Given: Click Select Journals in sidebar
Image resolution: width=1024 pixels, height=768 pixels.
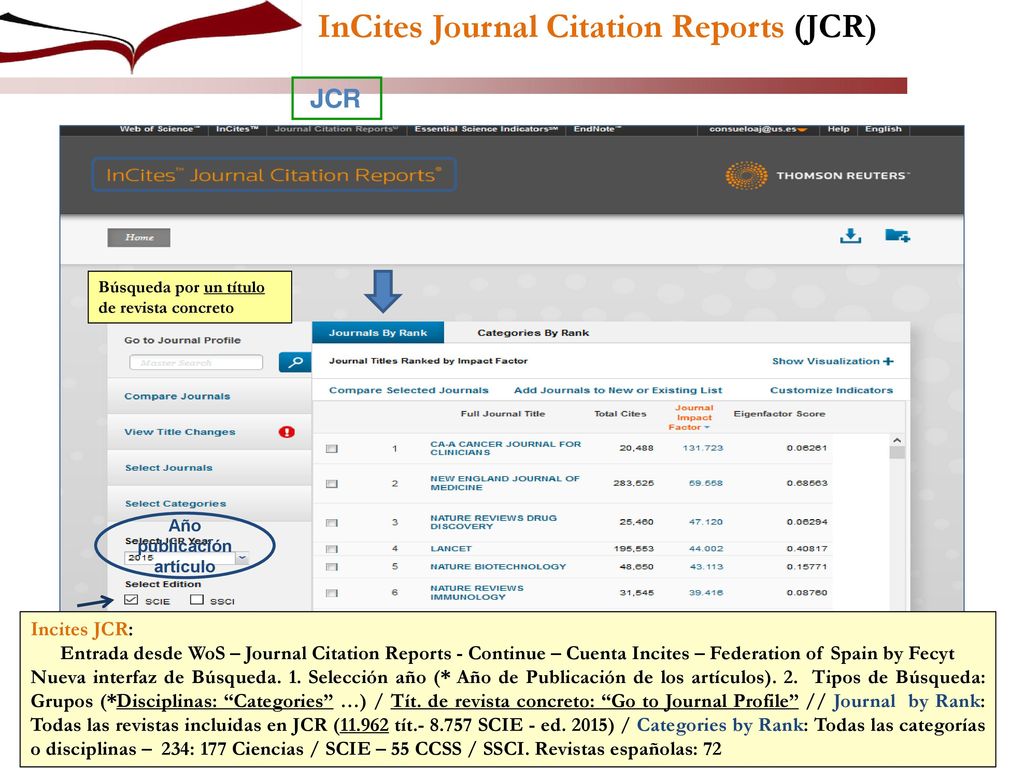Looking at the screenshot, I should [x=168, y=468].
